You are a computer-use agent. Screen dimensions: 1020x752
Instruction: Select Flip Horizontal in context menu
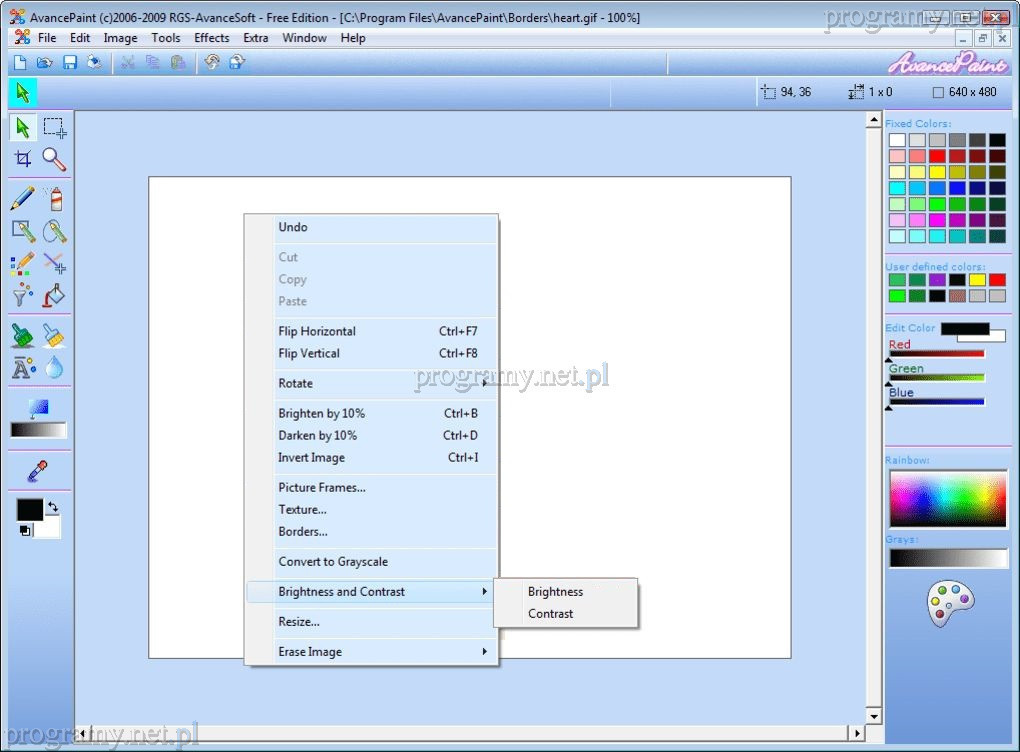317,331
